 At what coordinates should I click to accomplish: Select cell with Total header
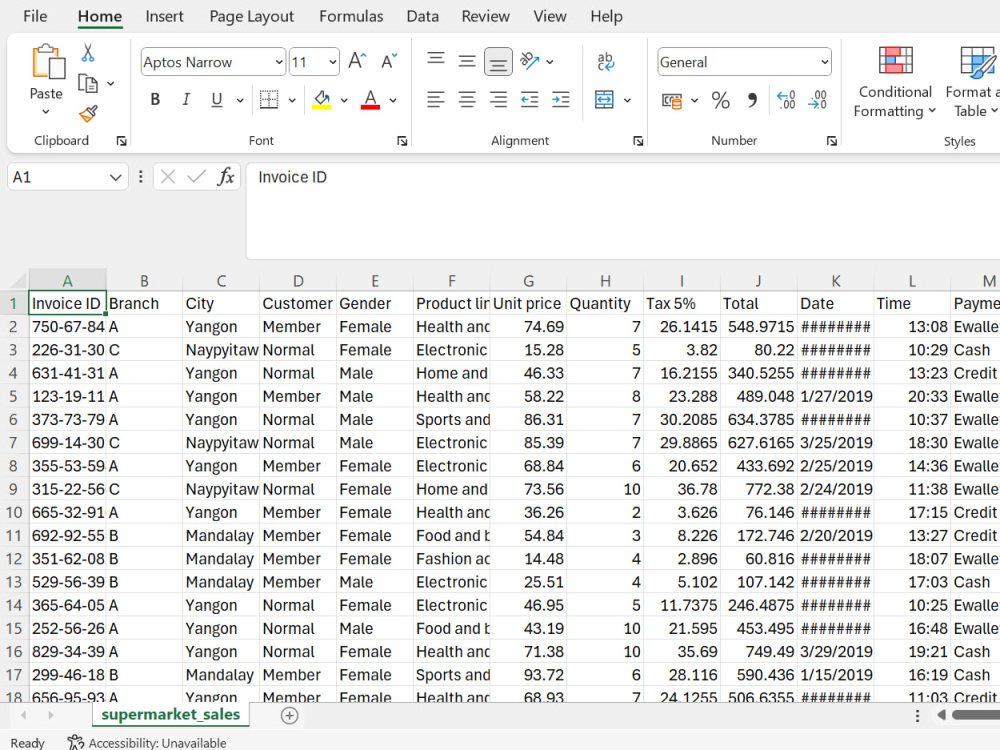[x=759, y=304]
